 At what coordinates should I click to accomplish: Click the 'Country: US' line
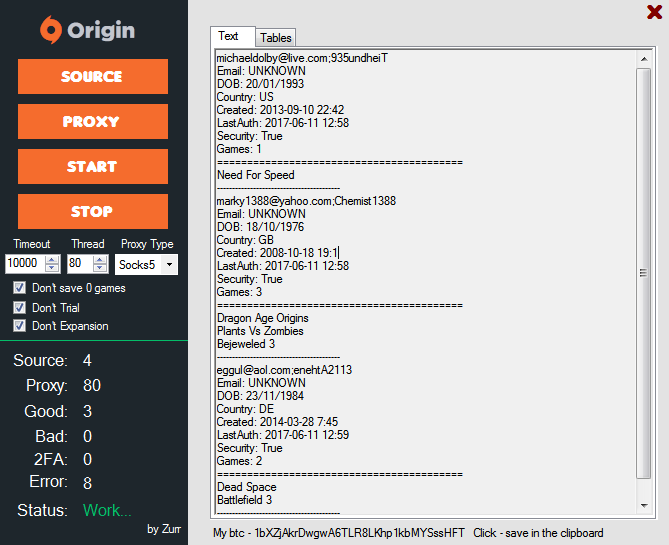click(245, 97)
